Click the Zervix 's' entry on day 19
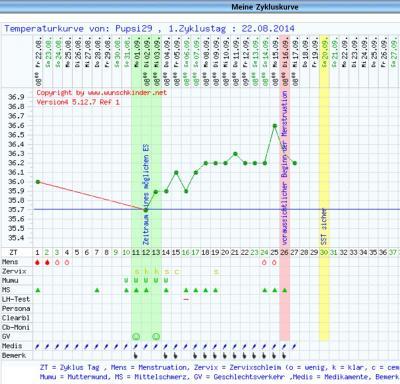This screenshot has width=400, height=384. click(216, 272)
